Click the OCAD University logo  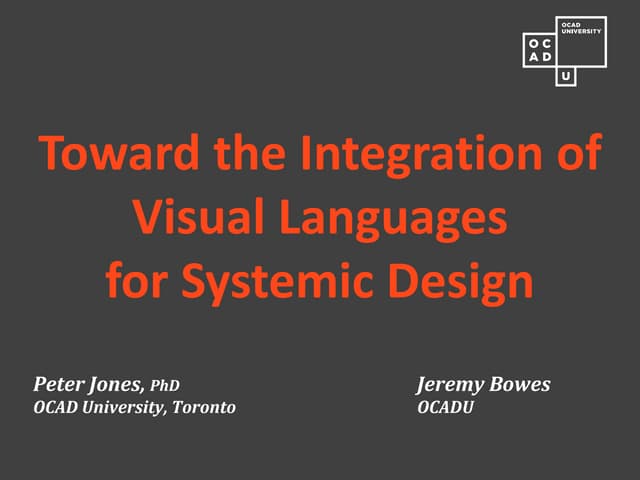tap(563, 49)
